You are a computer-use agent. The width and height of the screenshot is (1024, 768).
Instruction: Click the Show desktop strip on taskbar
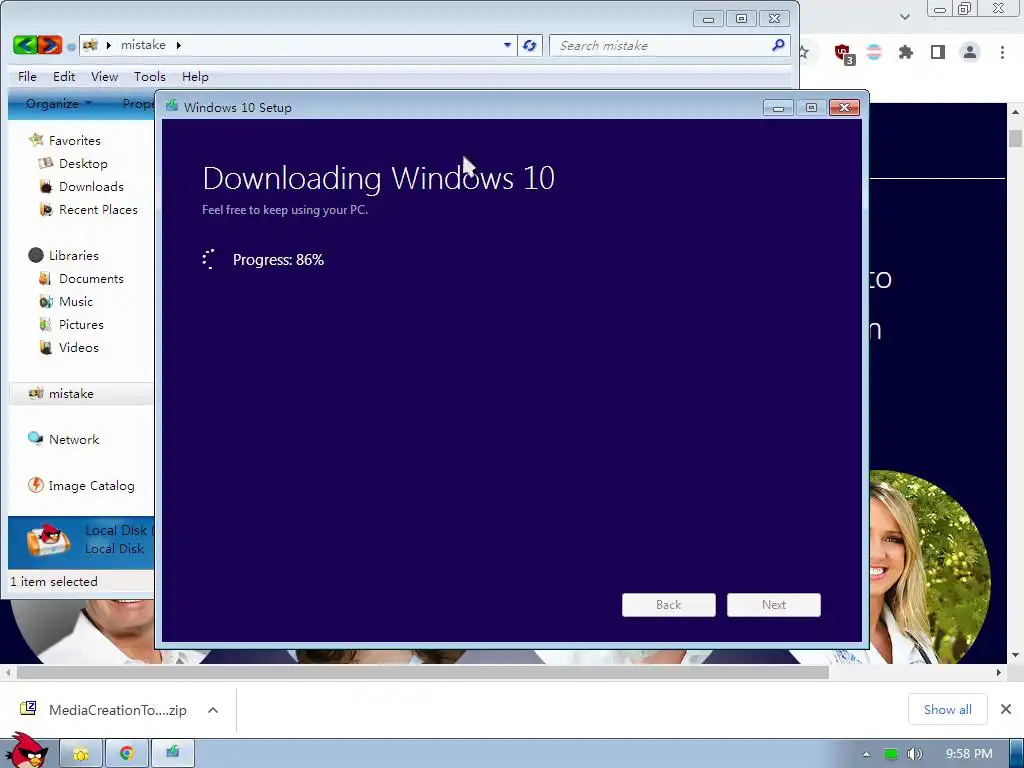click(x=1017, y=754)
